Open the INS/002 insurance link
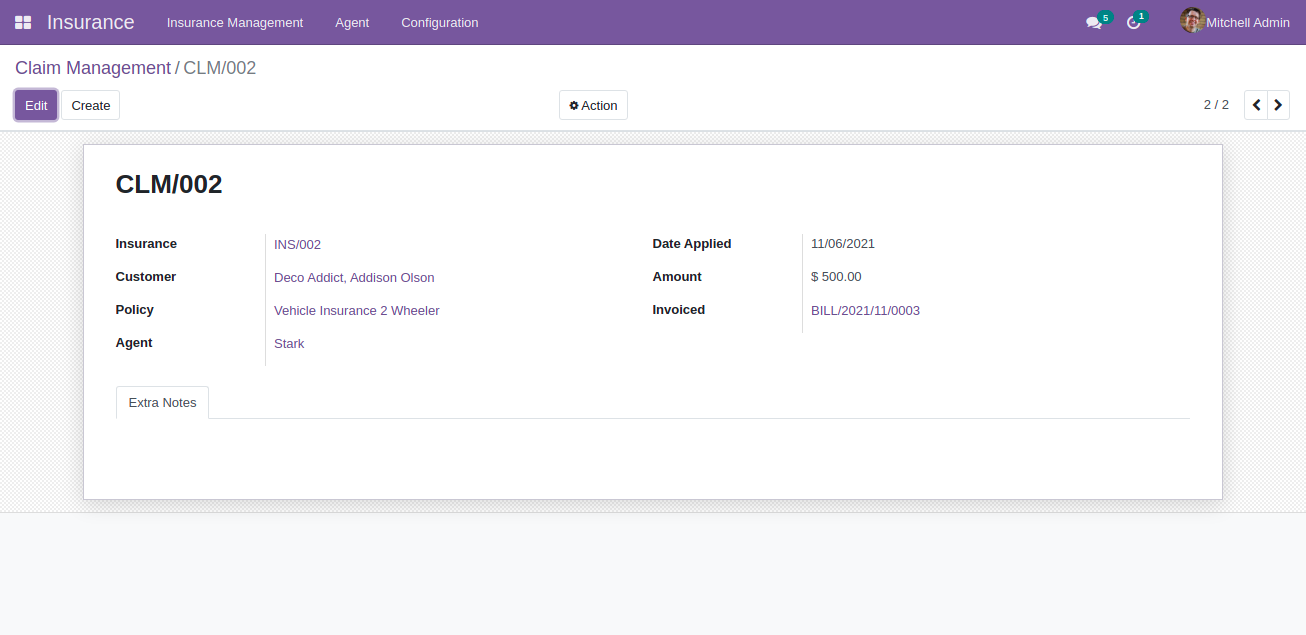Viewport: 1306px width, 635px height. (297, 244)
